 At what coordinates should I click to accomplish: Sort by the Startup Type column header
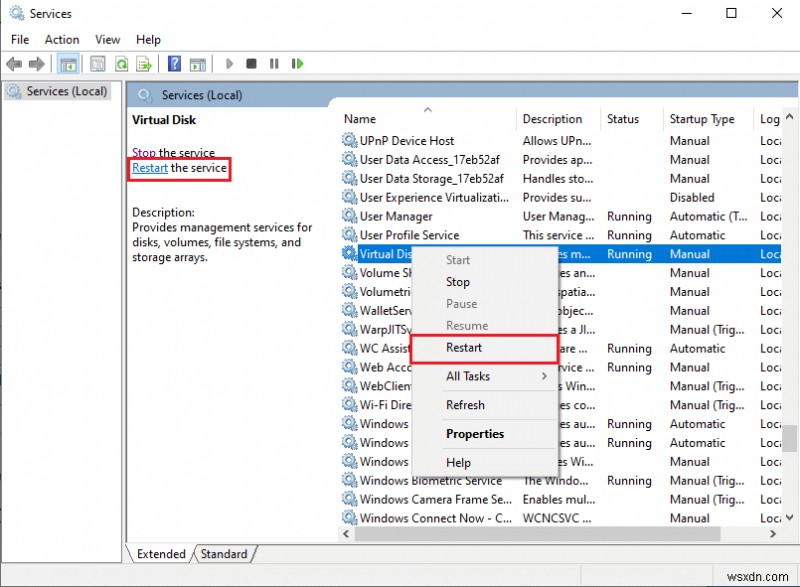click(x=708, y=119)
